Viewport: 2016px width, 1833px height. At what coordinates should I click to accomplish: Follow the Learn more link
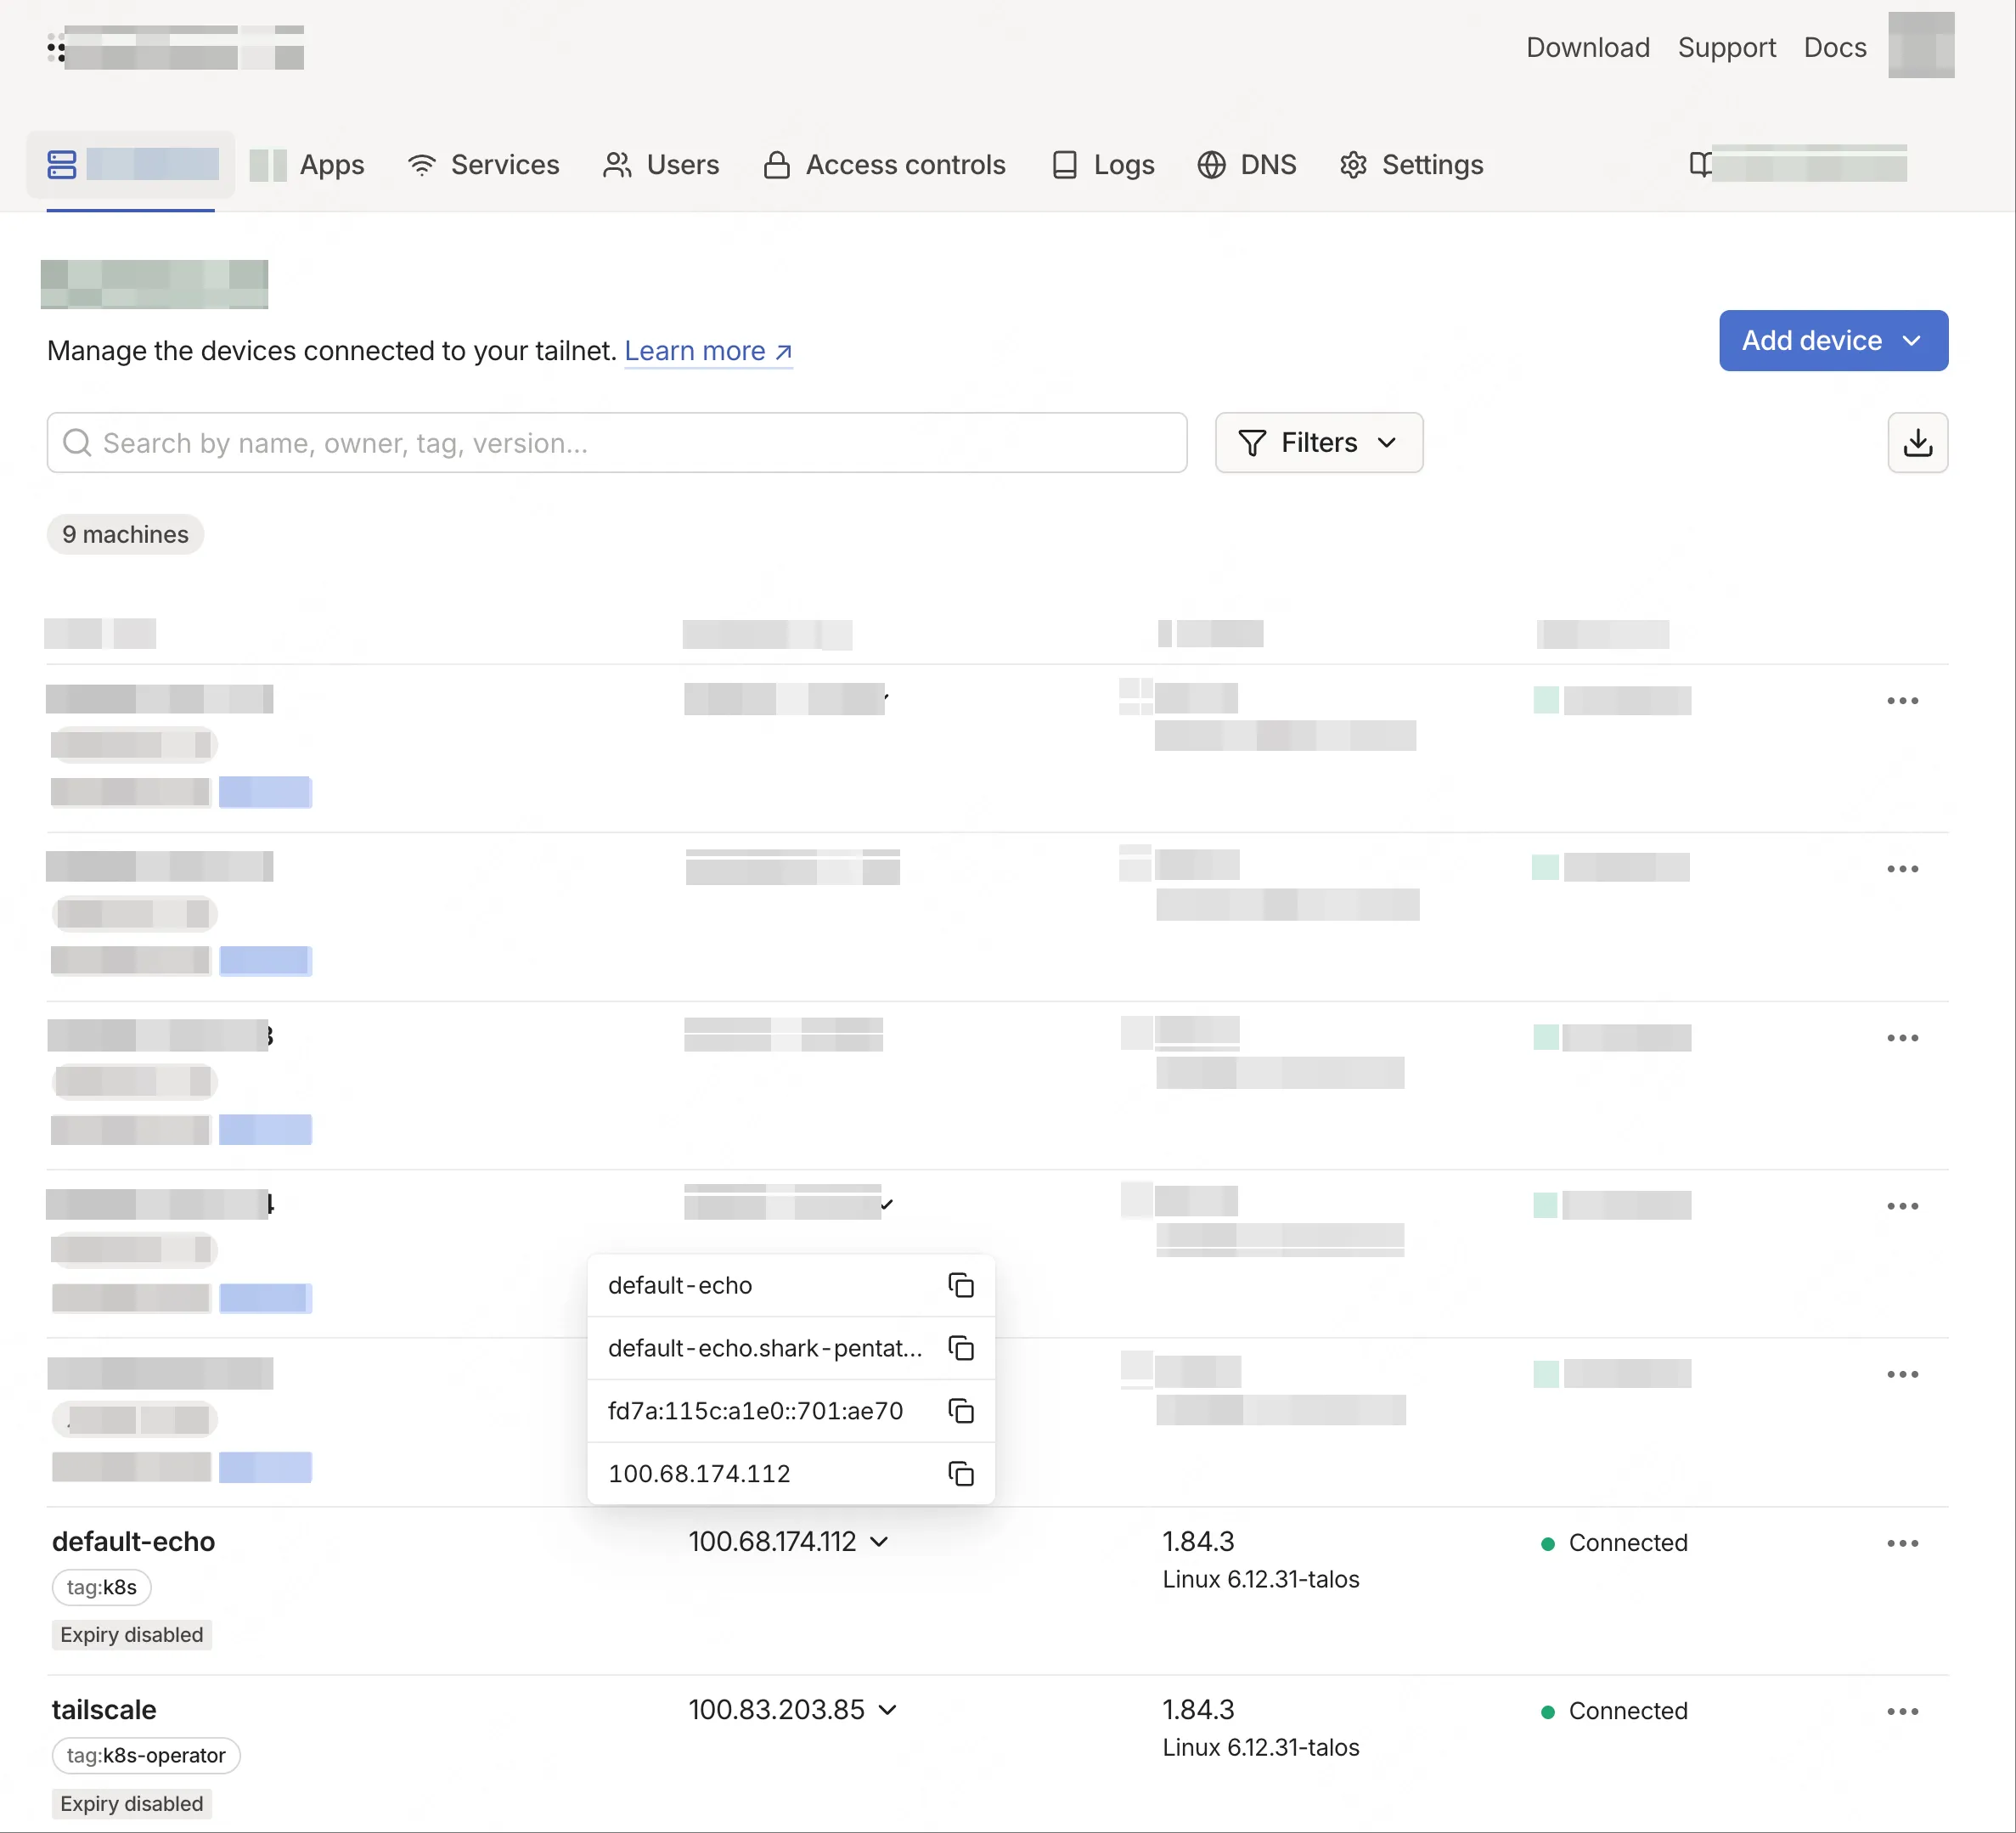point(708,351)
